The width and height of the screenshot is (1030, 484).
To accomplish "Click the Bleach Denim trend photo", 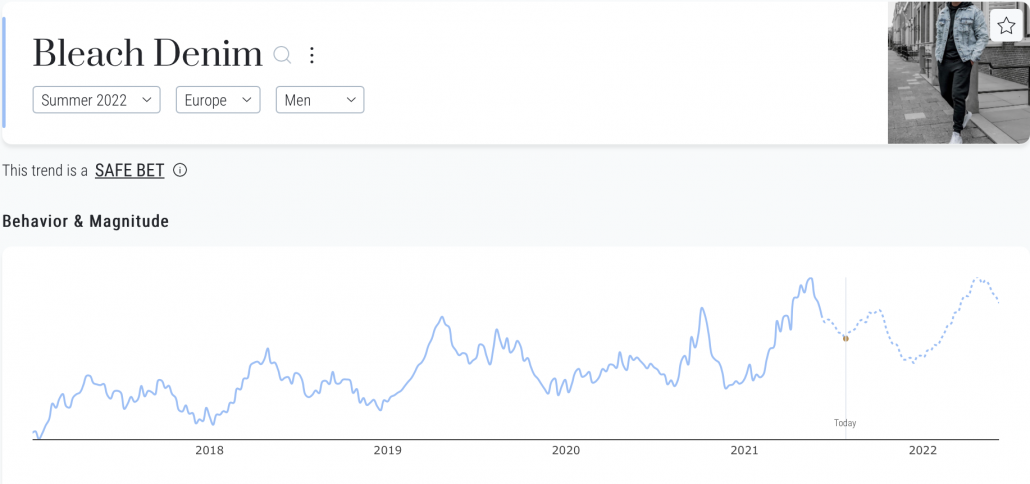I will [958, 72].
